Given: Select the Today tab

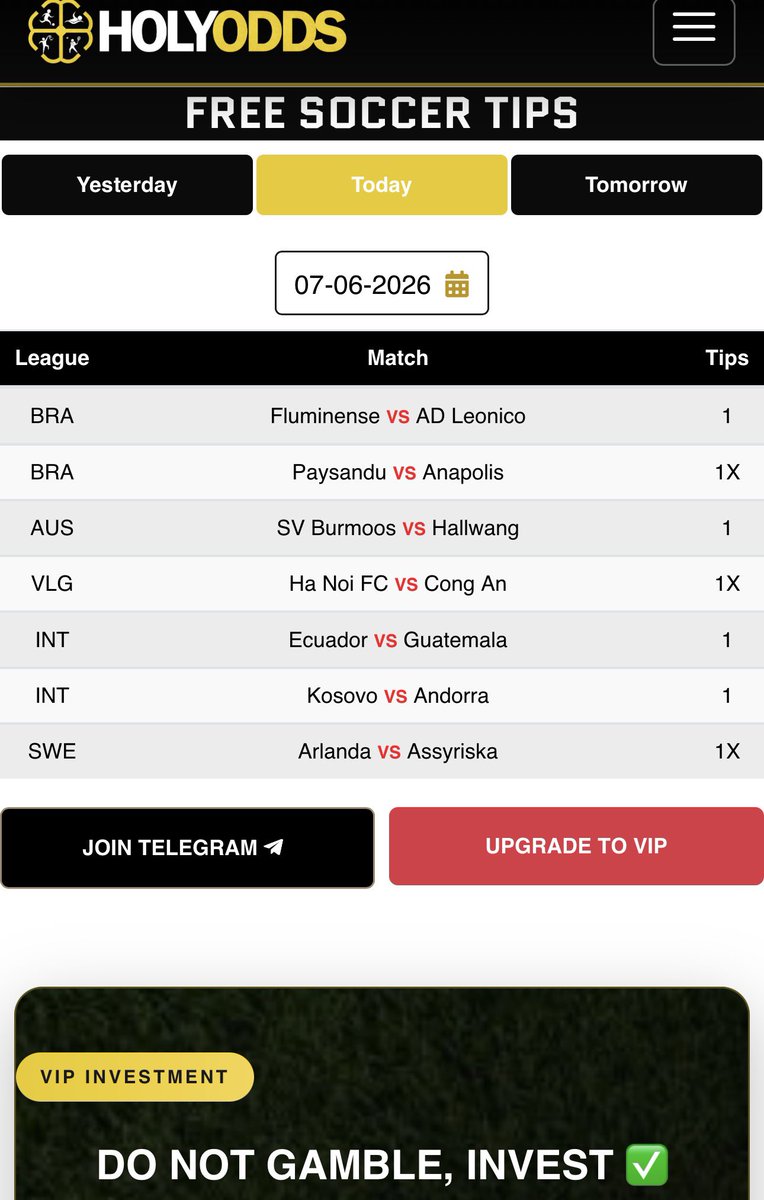Looking at the screenshot, I should point(382,185).
